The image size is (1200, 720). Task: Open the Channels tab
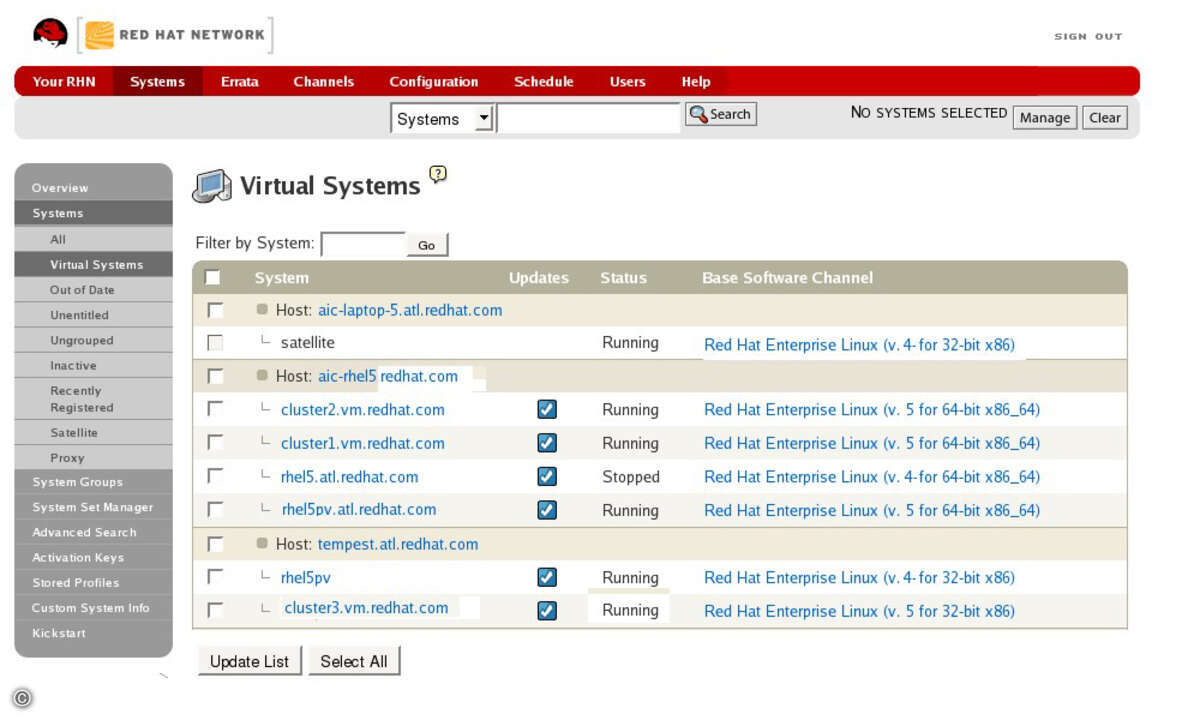tap(324, 82)
